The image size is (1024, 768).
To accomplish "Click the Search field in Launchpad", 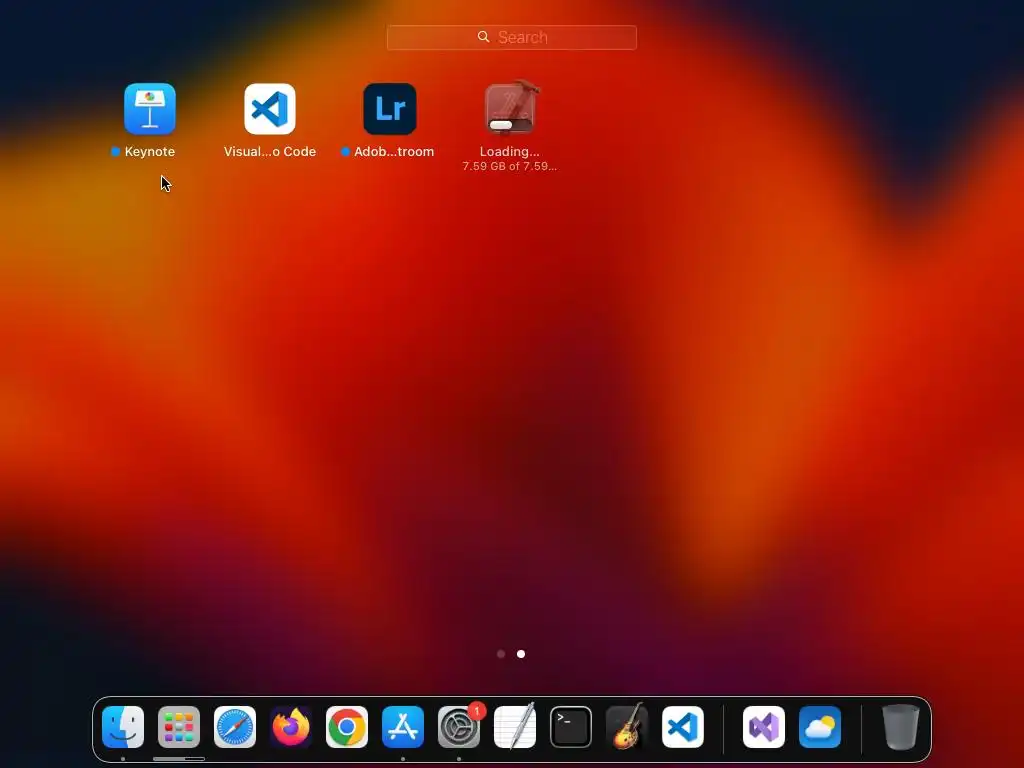I will [511, 37].
